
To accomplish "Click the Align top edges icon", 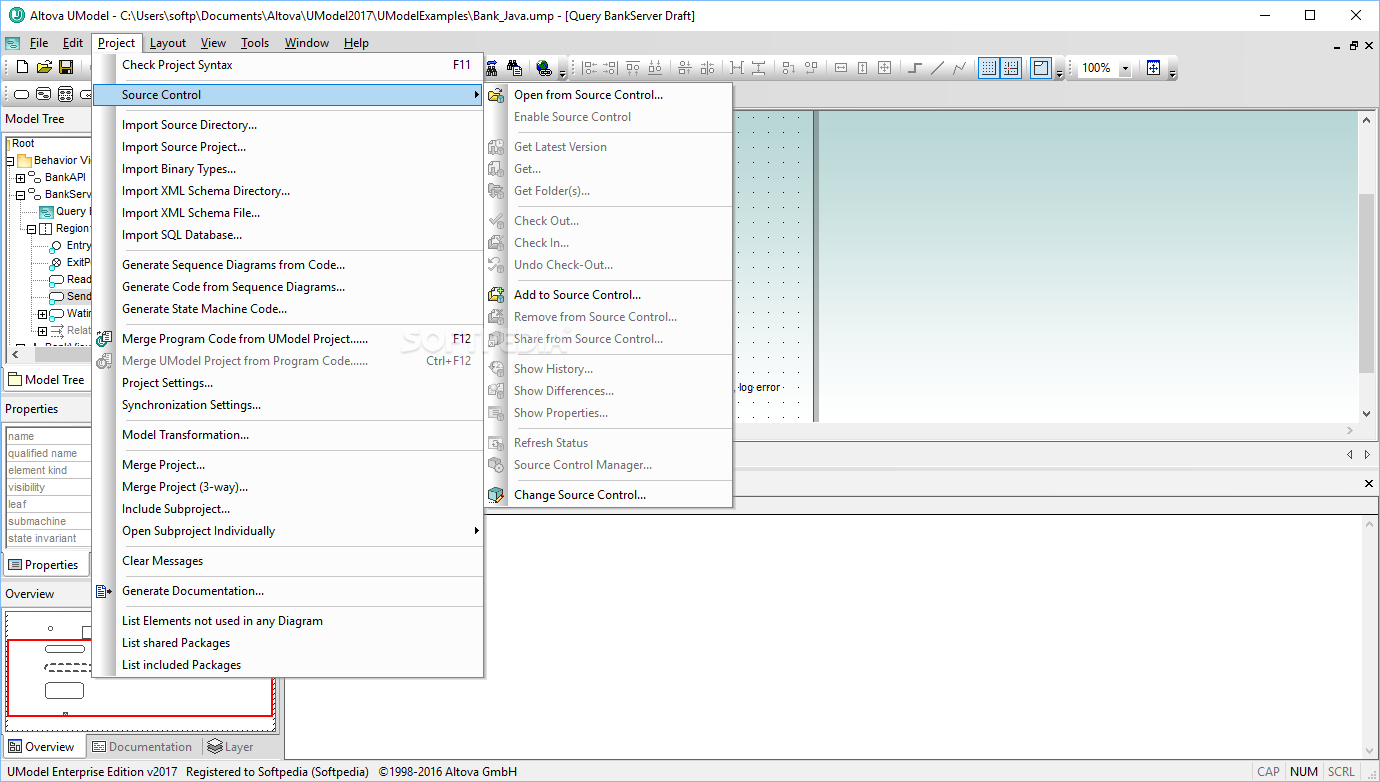I will point(633,68).
